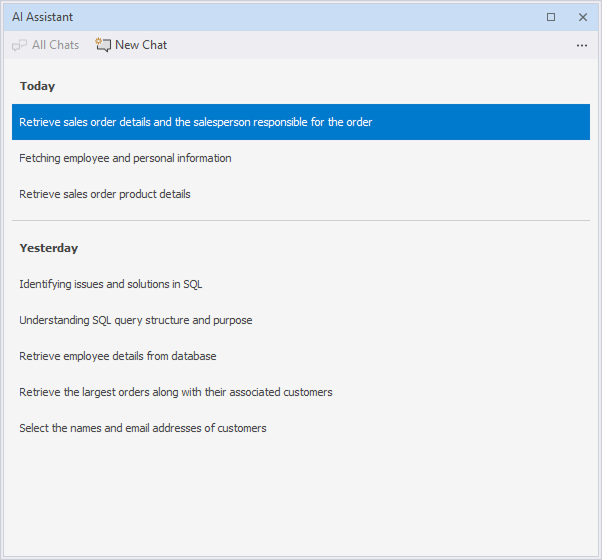The image size is (602, 560).
Task: Click the Today group header
Action: click(x=37, y=86)
